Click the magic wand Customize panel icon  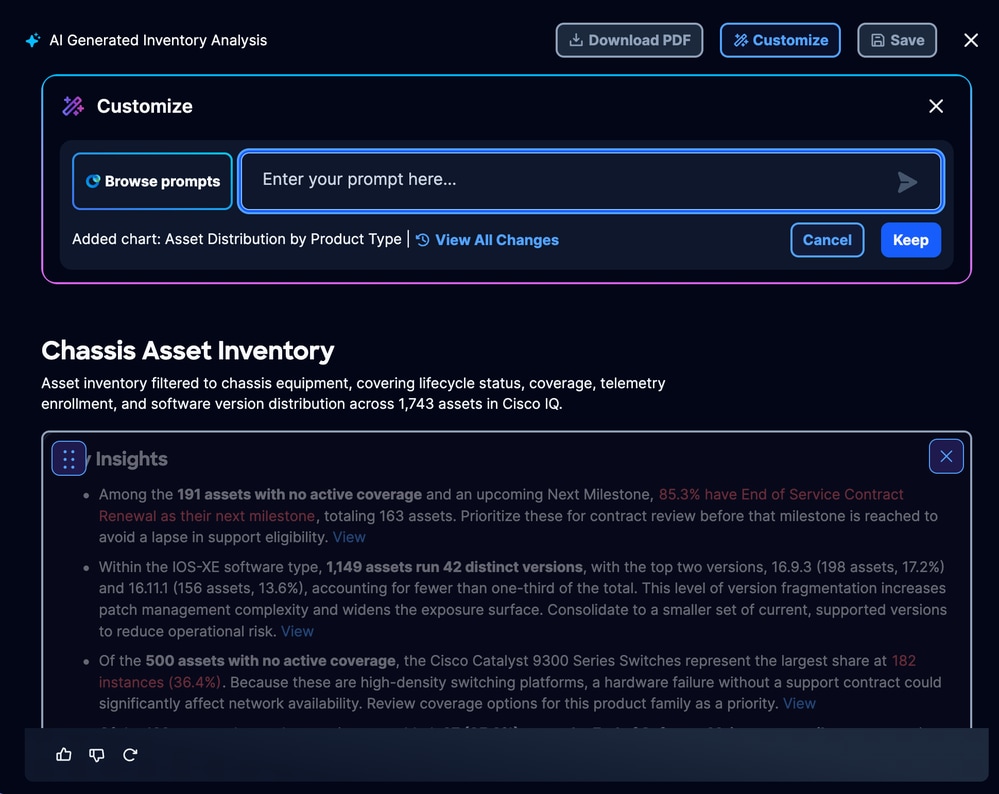pyautogui.click(x=73, y=106)
